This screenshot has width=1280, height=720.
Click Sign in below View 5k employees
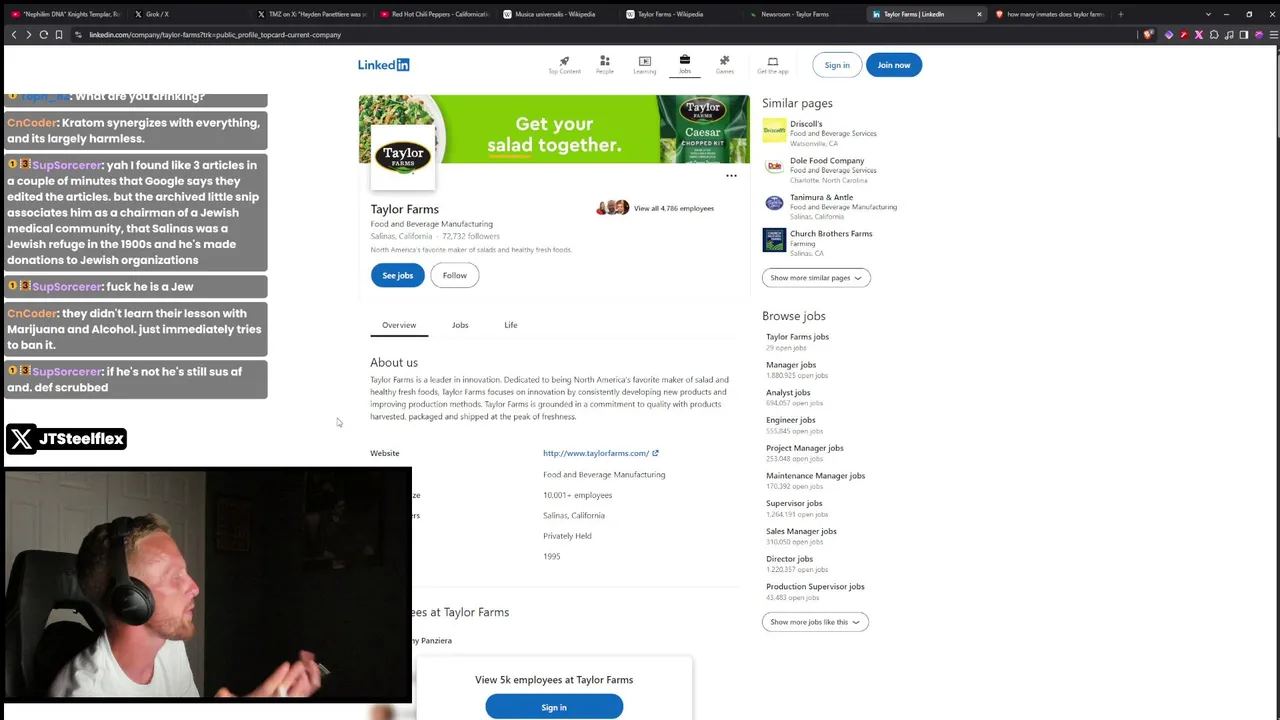554,707
